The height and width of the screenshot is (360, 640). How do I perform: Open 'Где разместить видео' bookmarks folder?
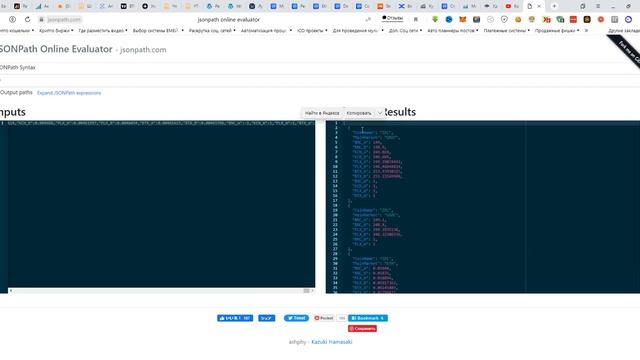tap(102, 31)
